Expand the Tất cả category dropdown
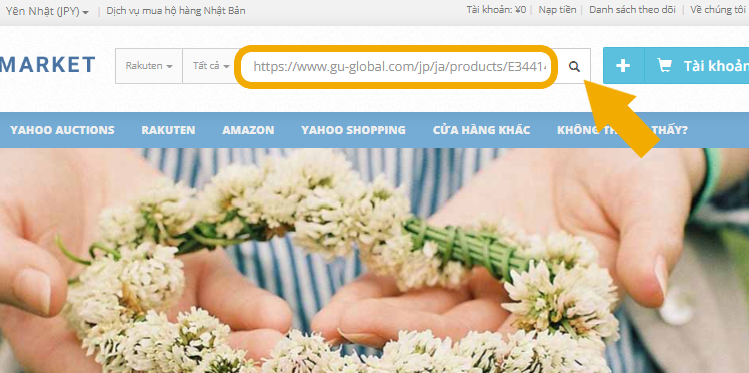This screenshot has height=373, width=749. click(211, 66)
